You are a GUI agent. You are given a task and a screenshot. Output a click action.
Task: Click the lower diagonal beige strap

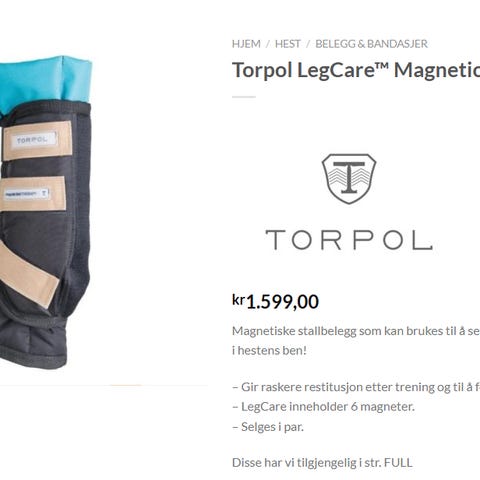(28, 274)
